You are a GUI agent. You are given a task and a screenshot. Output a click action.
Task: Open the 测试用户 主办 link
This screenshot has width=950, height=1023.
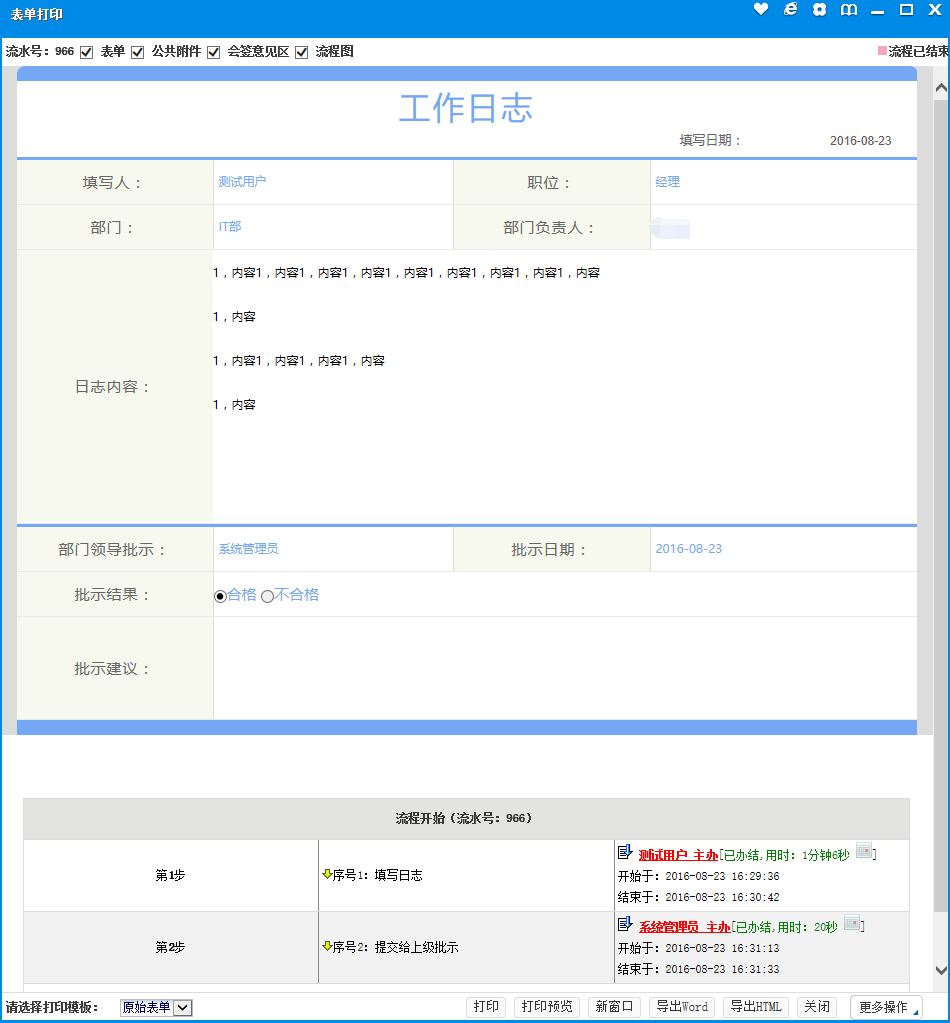pyautogui.click(x=678, y=855)
